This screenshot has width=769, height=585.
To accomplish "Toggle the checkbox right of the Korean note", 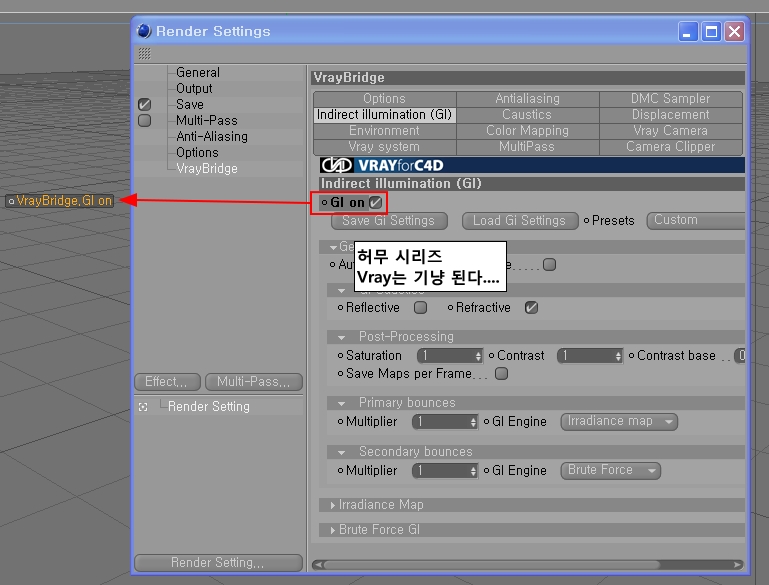I will (549, 265).
